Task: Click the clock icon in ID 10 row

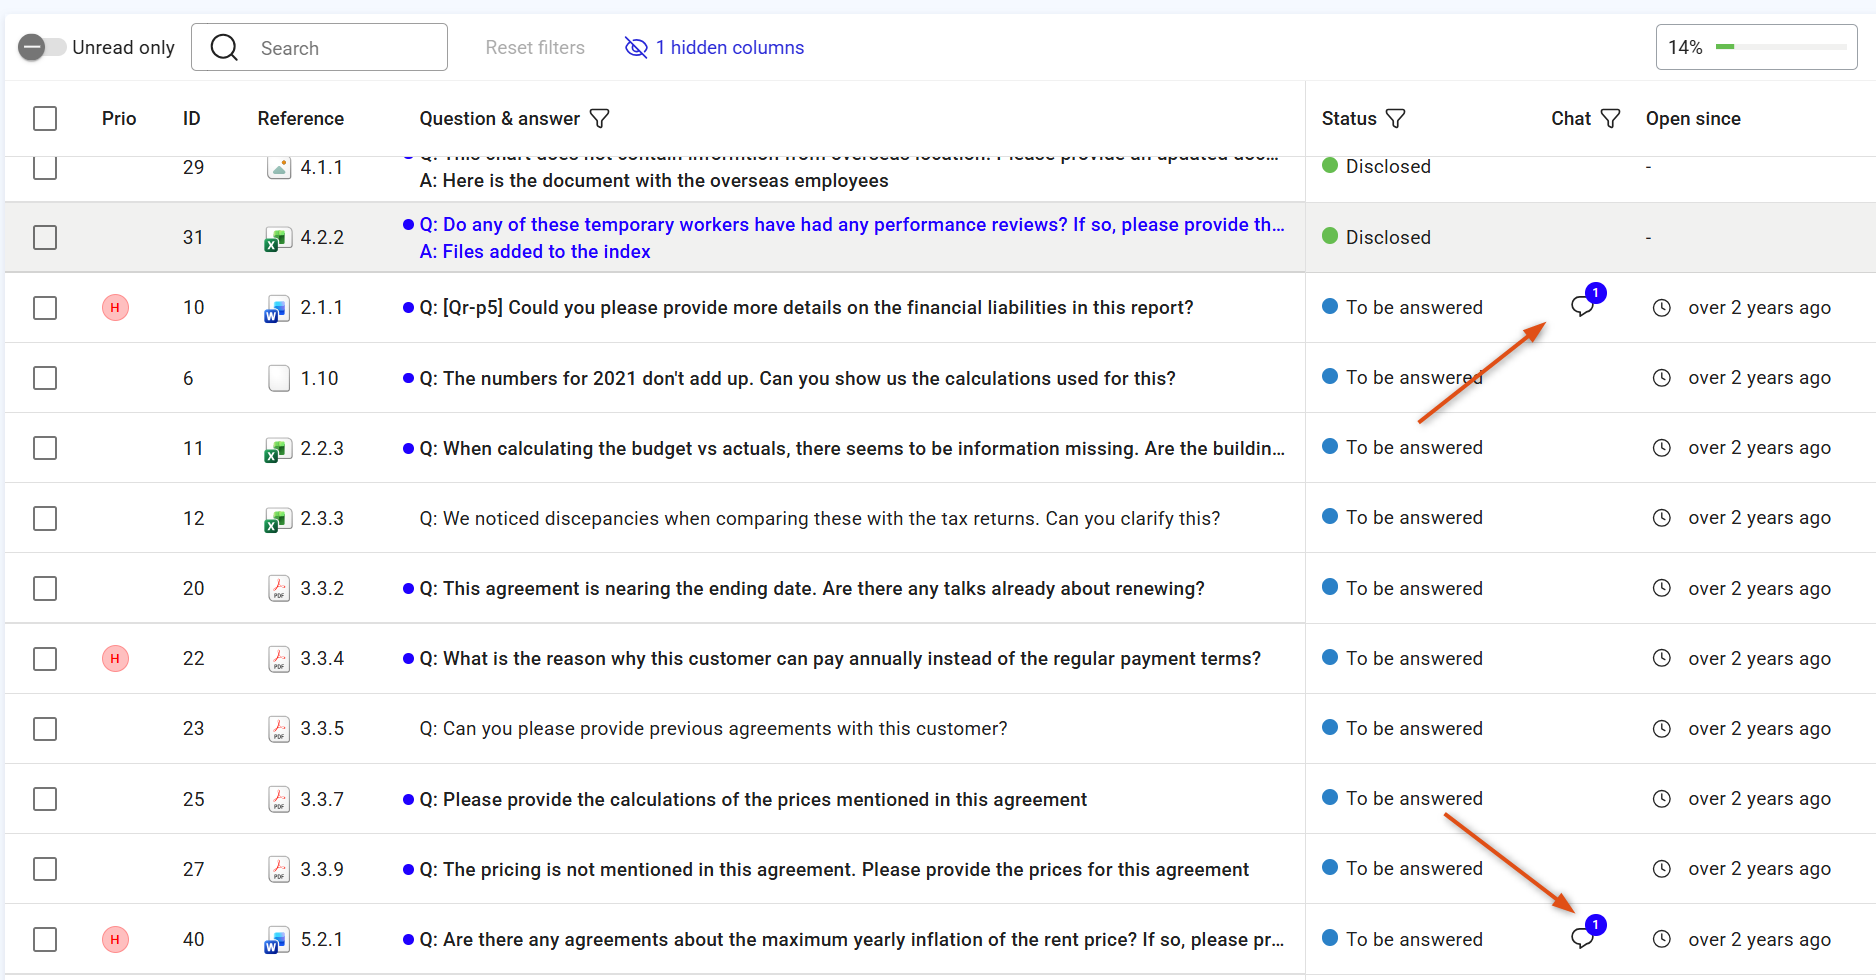Action: (x=1661, y=308)
